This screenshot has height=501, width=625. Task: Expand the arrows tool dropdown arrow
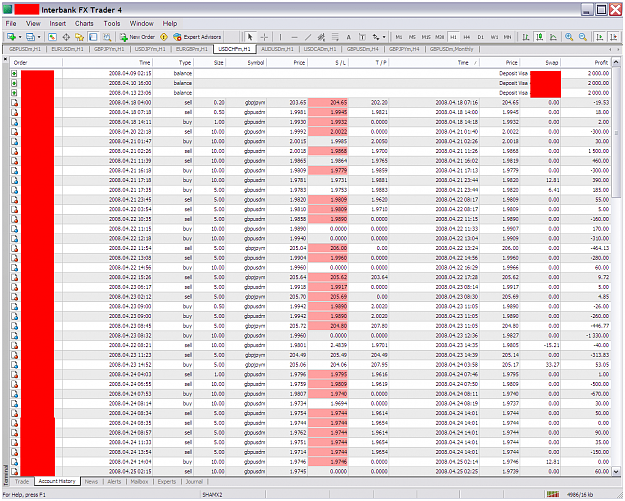[x=384, y=37]
